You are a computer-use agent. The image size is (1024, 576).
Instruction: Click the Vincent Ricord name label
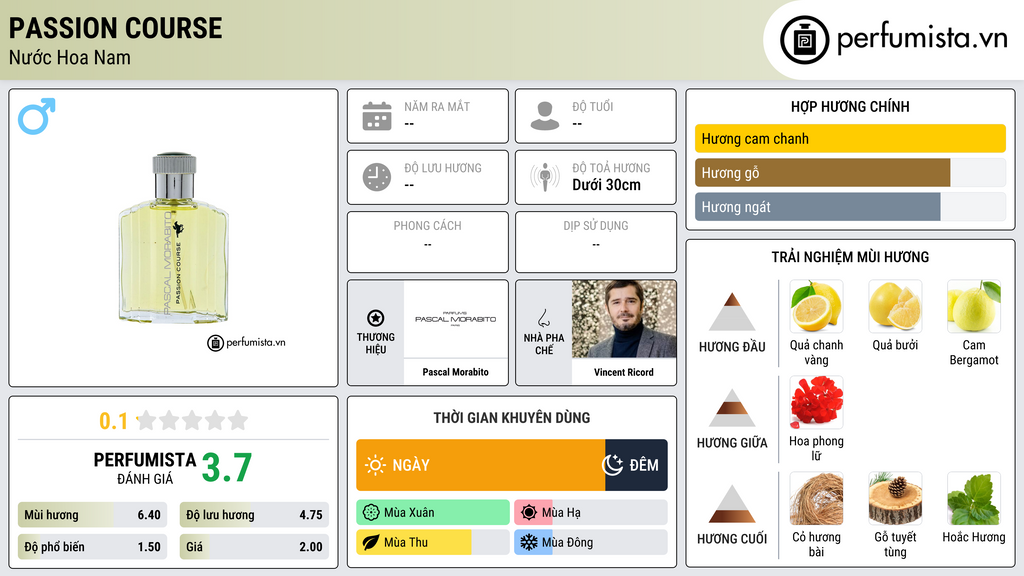pos(624,372)
